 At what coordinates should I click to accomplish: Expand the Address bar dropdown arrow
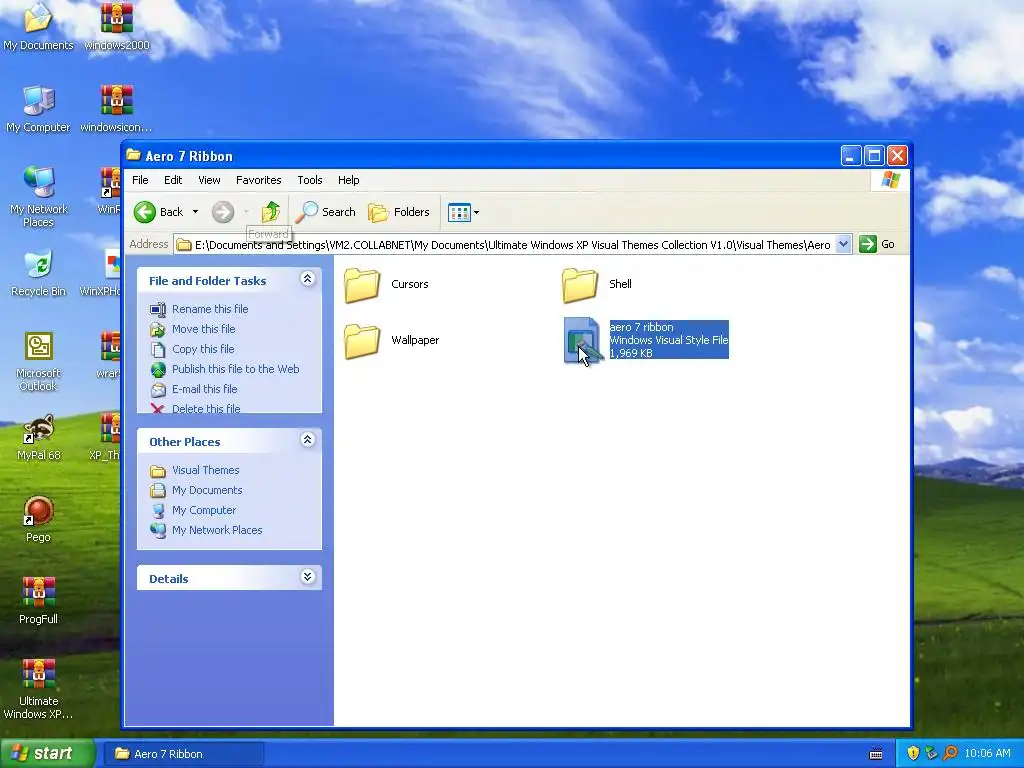(x=843, y=244)
